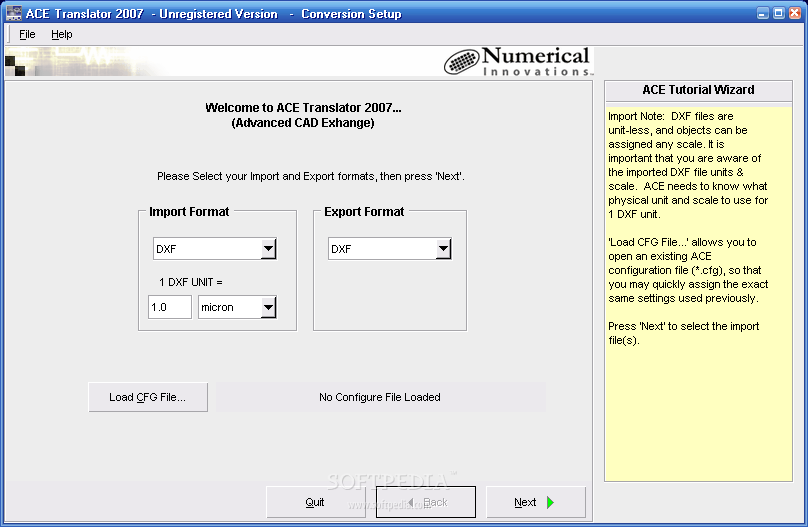The image size is (808, 527).
Task: Click the Next button
Action: [536, 502]
